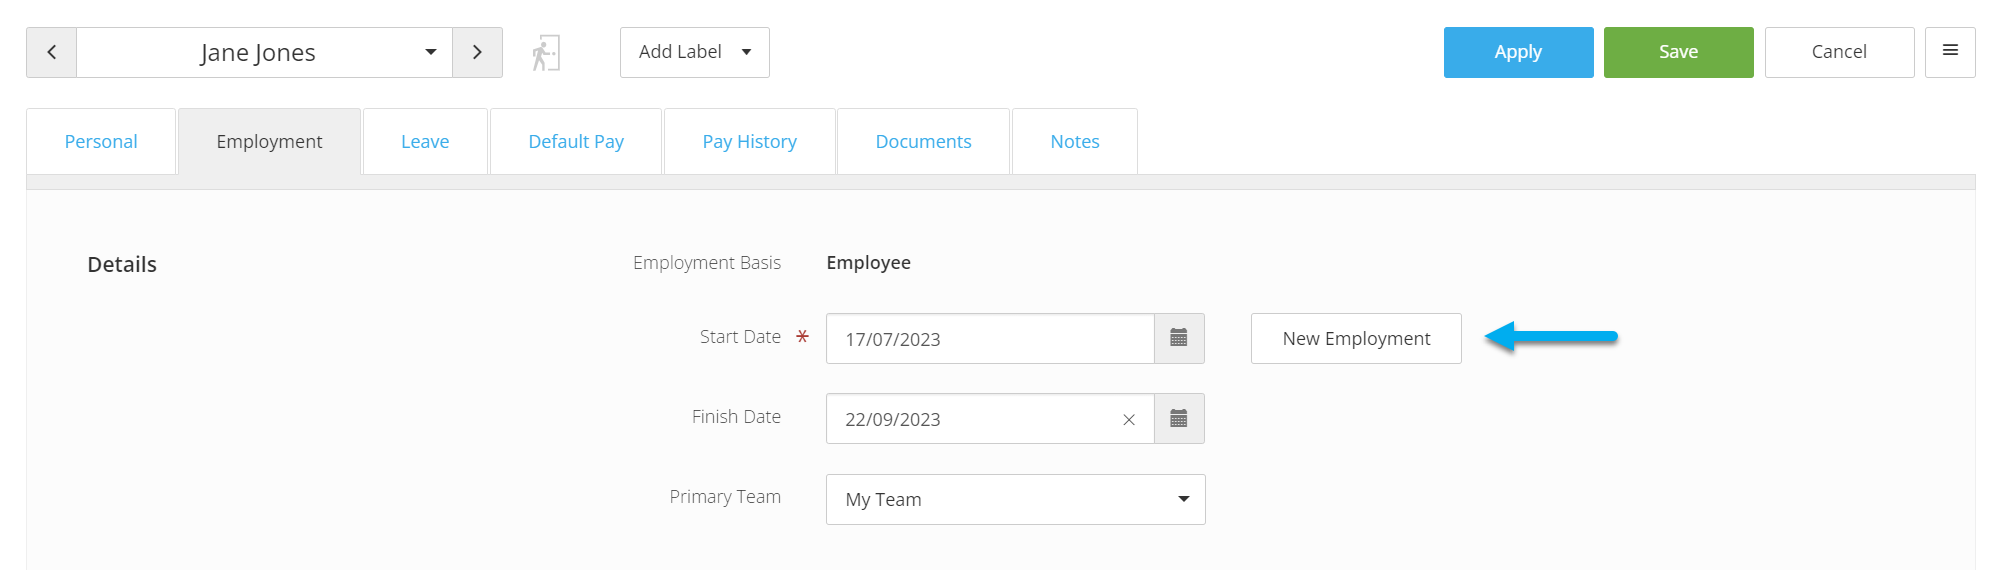The height and width of the screenshot is (570, 2000).
Task: Open the hamburger menu next to Cancel
Action: click(1950, 52)
